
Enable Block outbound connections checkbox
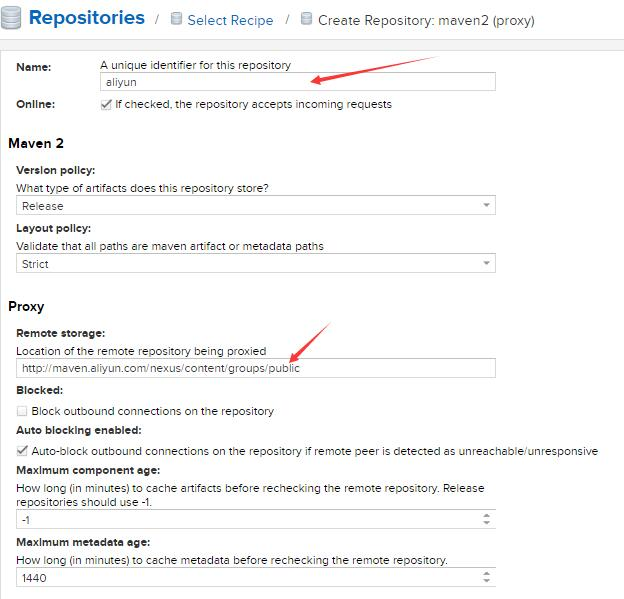[22, 411]
